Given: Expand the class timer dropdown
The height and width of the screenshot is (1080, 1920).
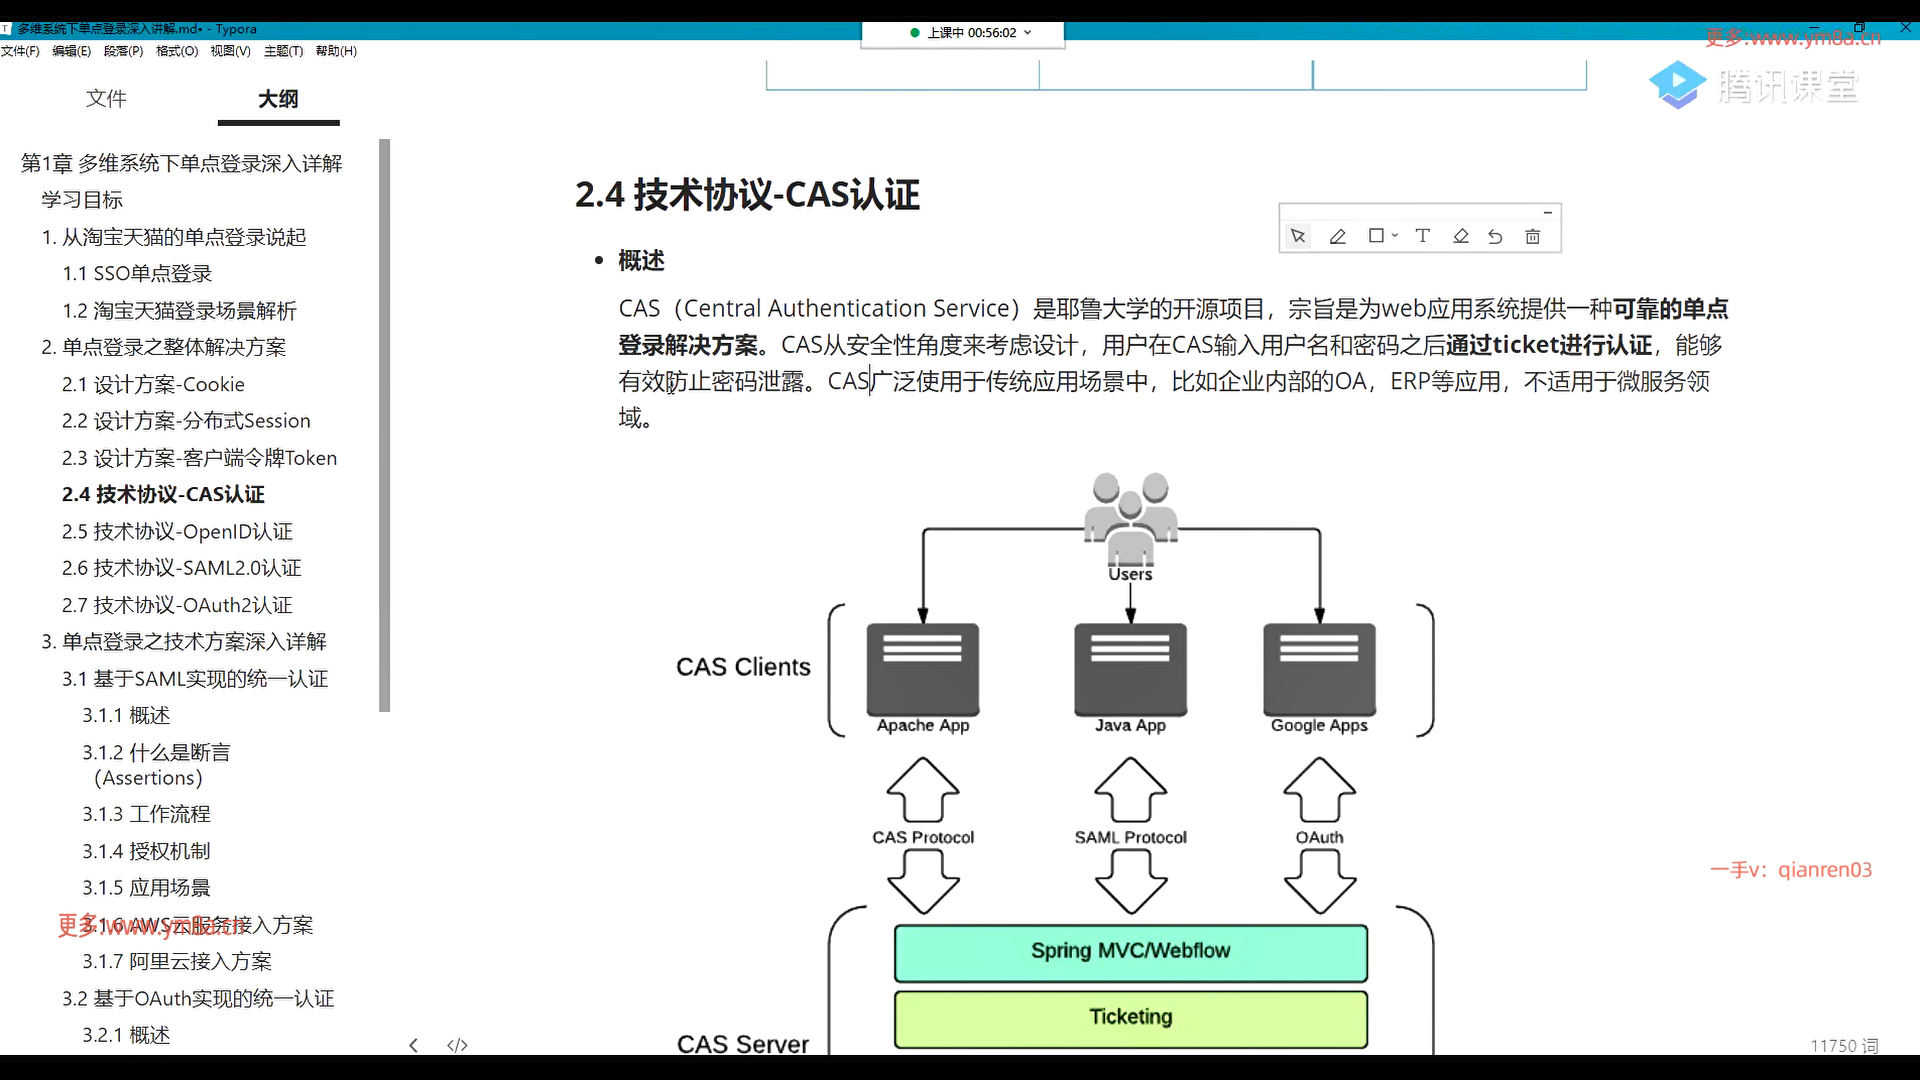Looking at the screenshot, I should coord(1028,32).
